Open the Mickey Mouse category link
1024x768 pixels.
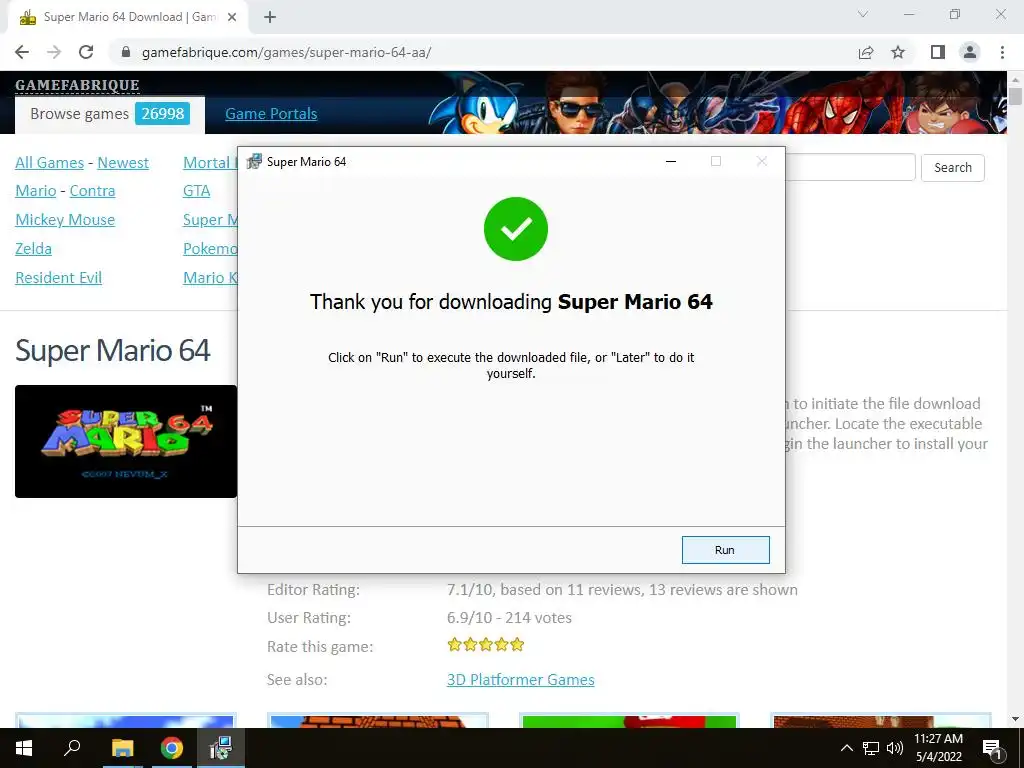click(x=65, y=219)
